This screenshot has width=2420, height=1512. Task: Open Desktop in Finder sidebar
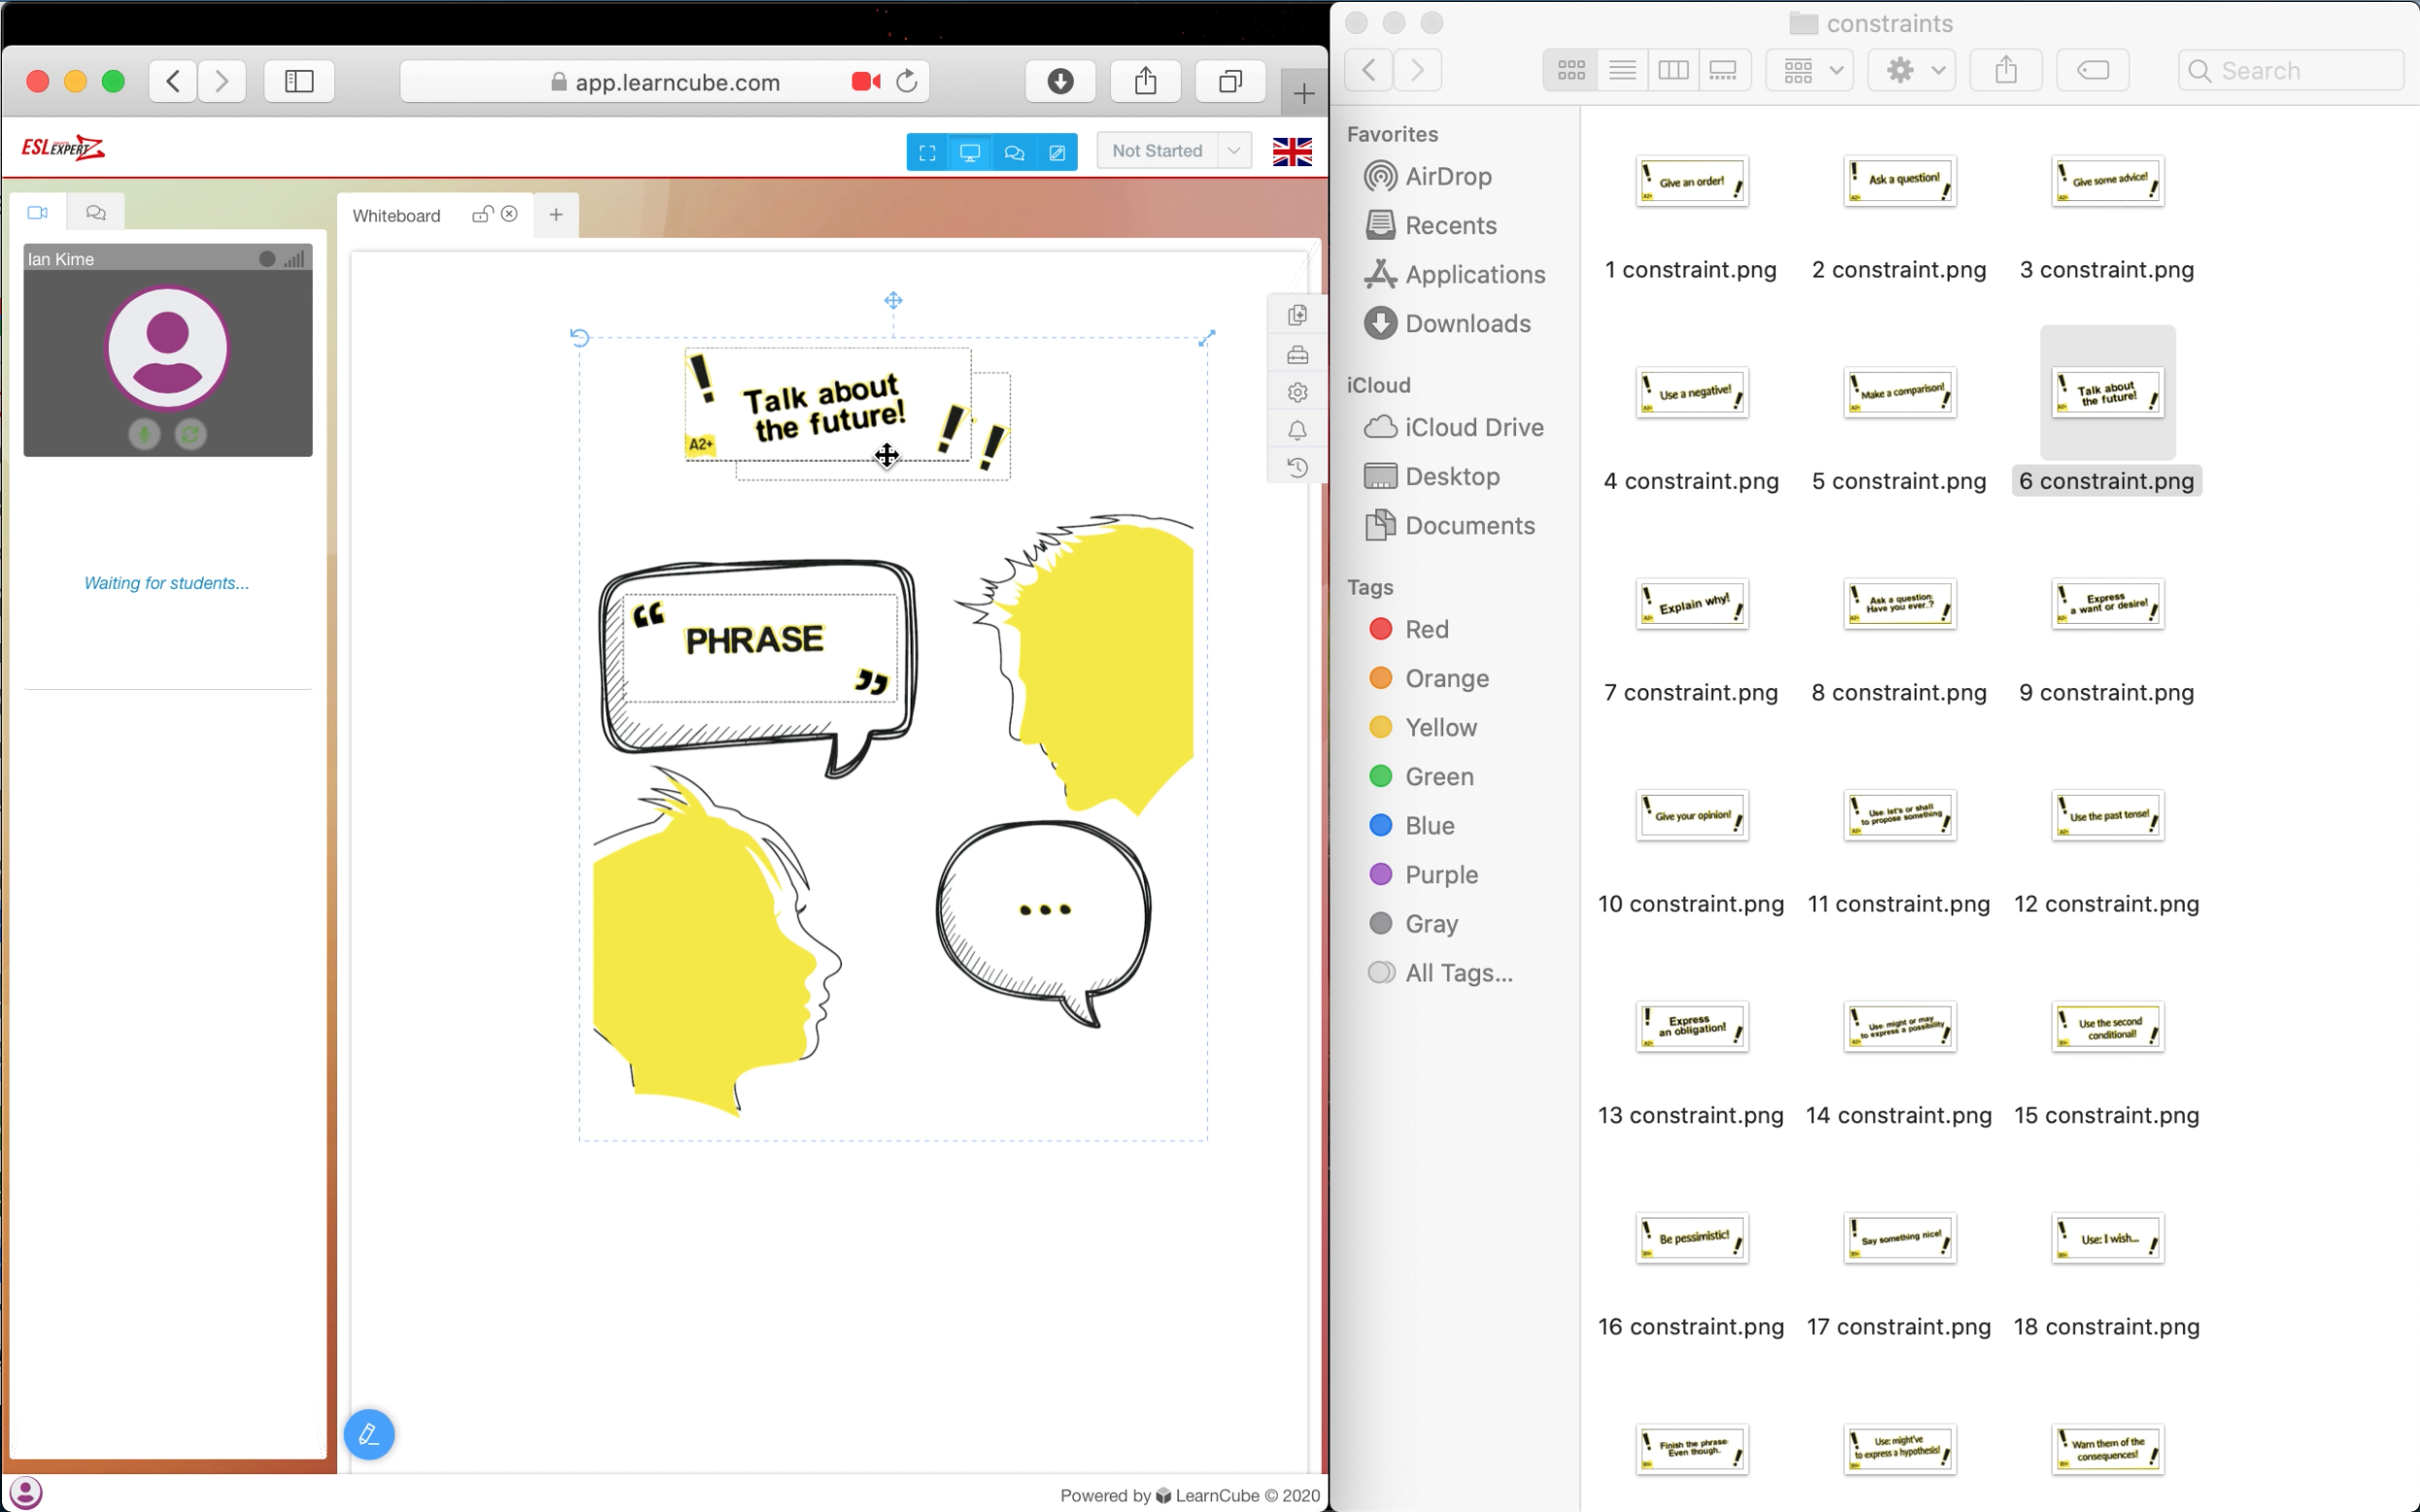1452,477
